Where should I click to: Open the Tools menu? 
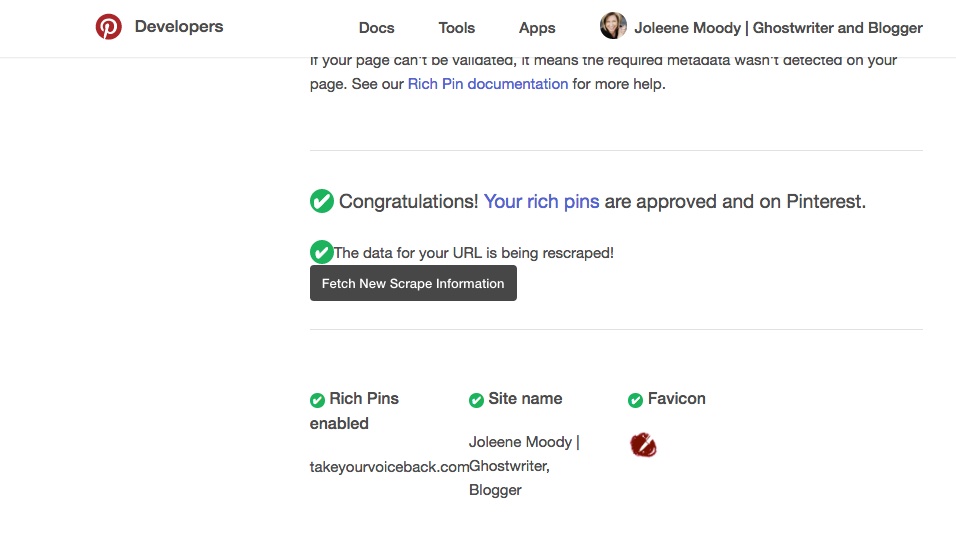457,27
